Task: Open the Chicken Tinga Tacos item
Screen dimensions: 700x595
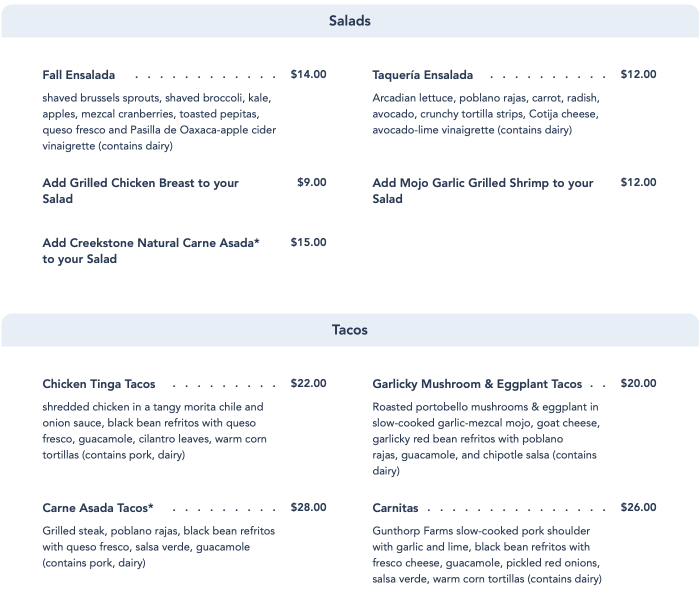Action: 99,384
